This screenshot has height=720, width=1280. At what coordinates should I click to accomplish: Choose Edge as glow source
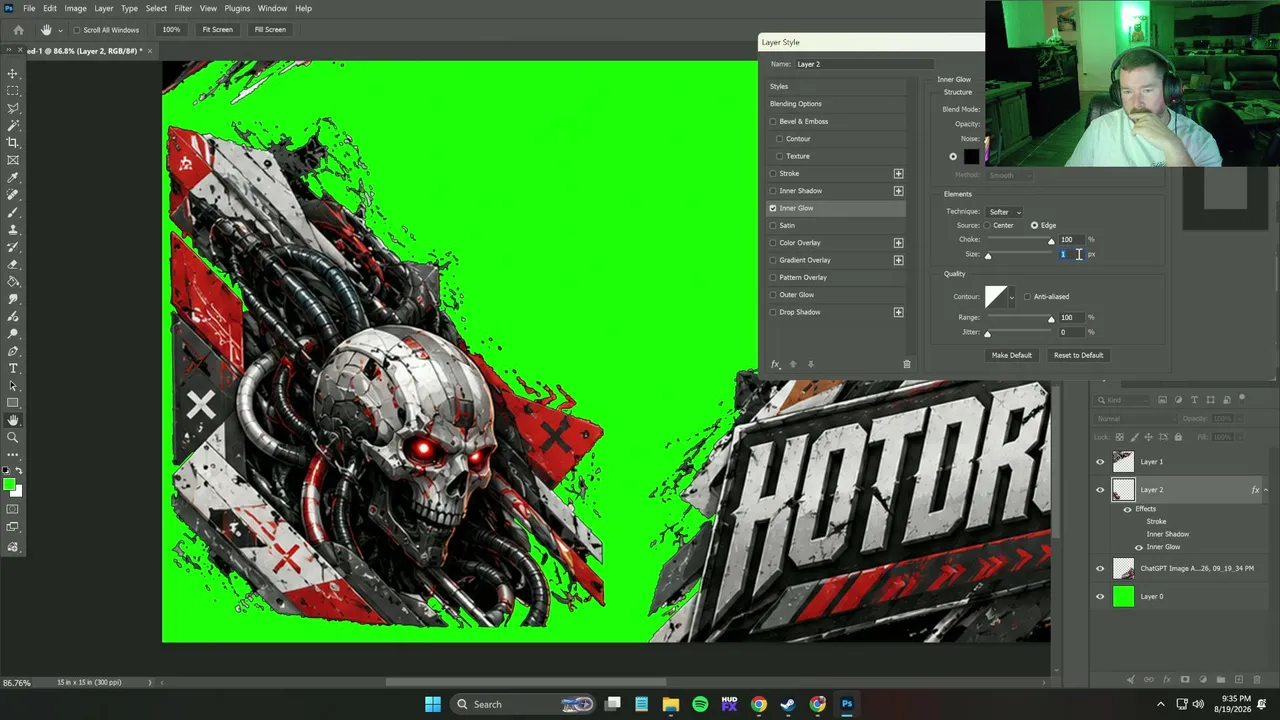[x=1034, y=225]
